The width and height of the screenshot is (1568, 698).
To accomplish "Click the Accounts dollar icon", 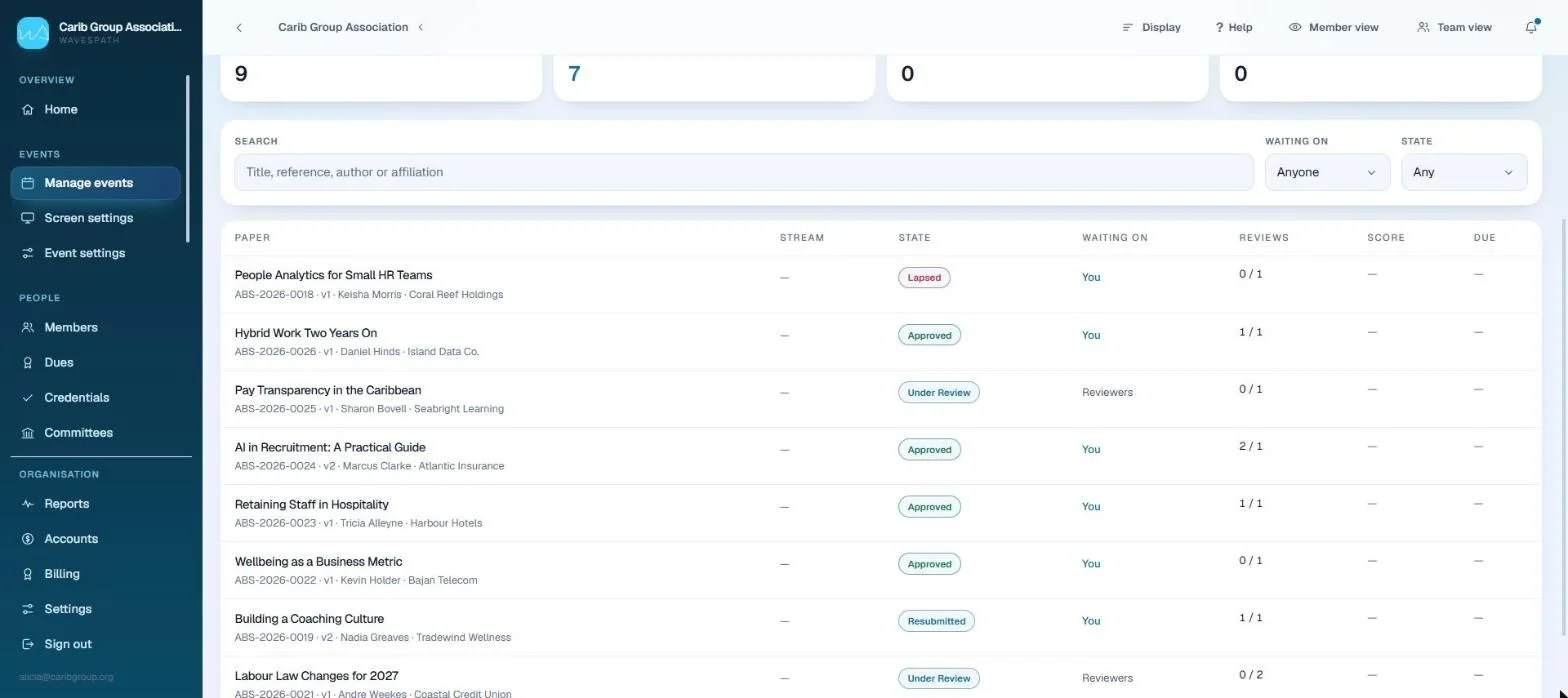I will click(x=28, y=539).
